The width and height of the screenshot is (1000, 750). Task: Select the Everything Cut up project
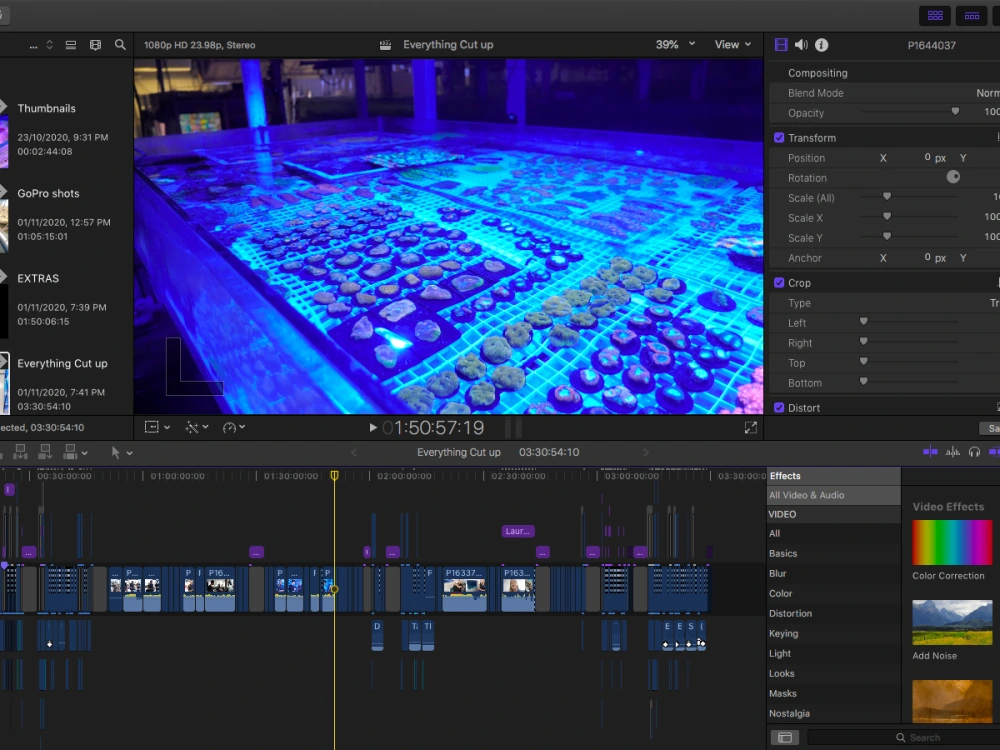(62, 364)
